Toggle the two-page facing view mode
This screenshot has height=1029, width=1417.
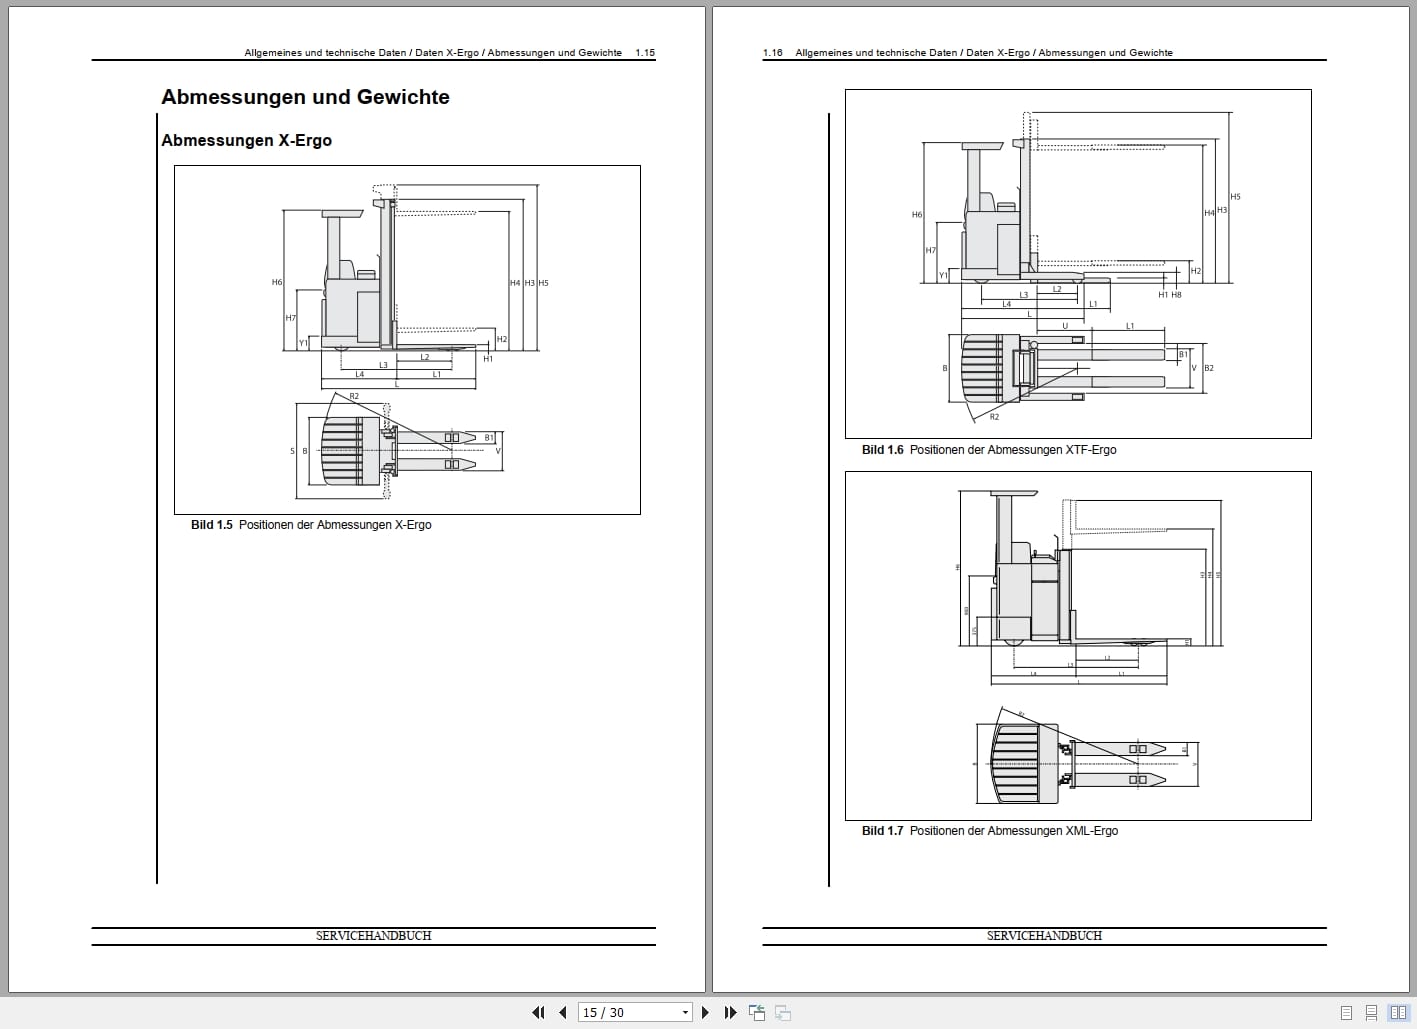coord(1401,1012)
